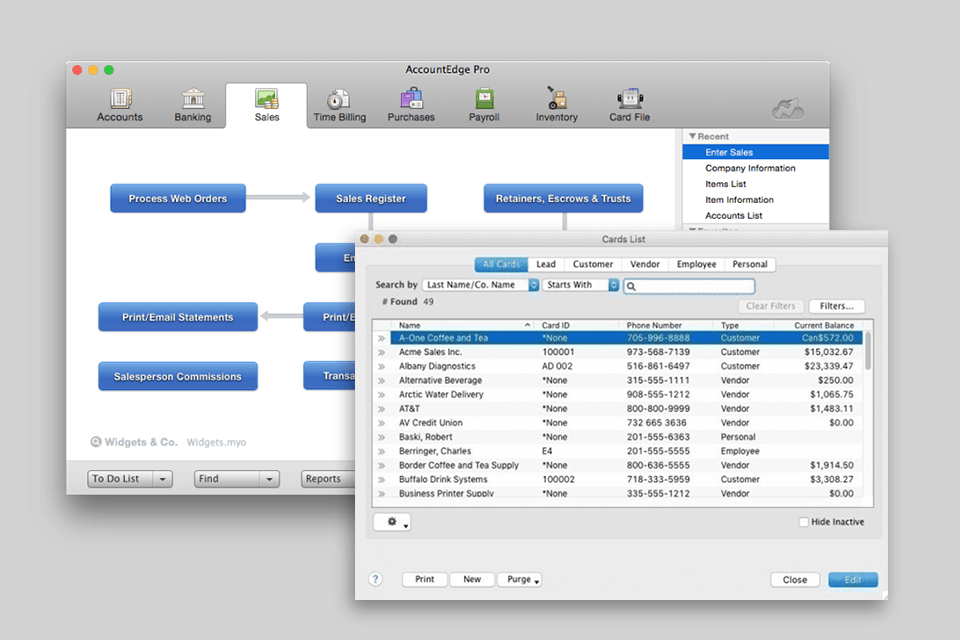Select Item Information in Recent list
The image size is (960, 640).
756,200
